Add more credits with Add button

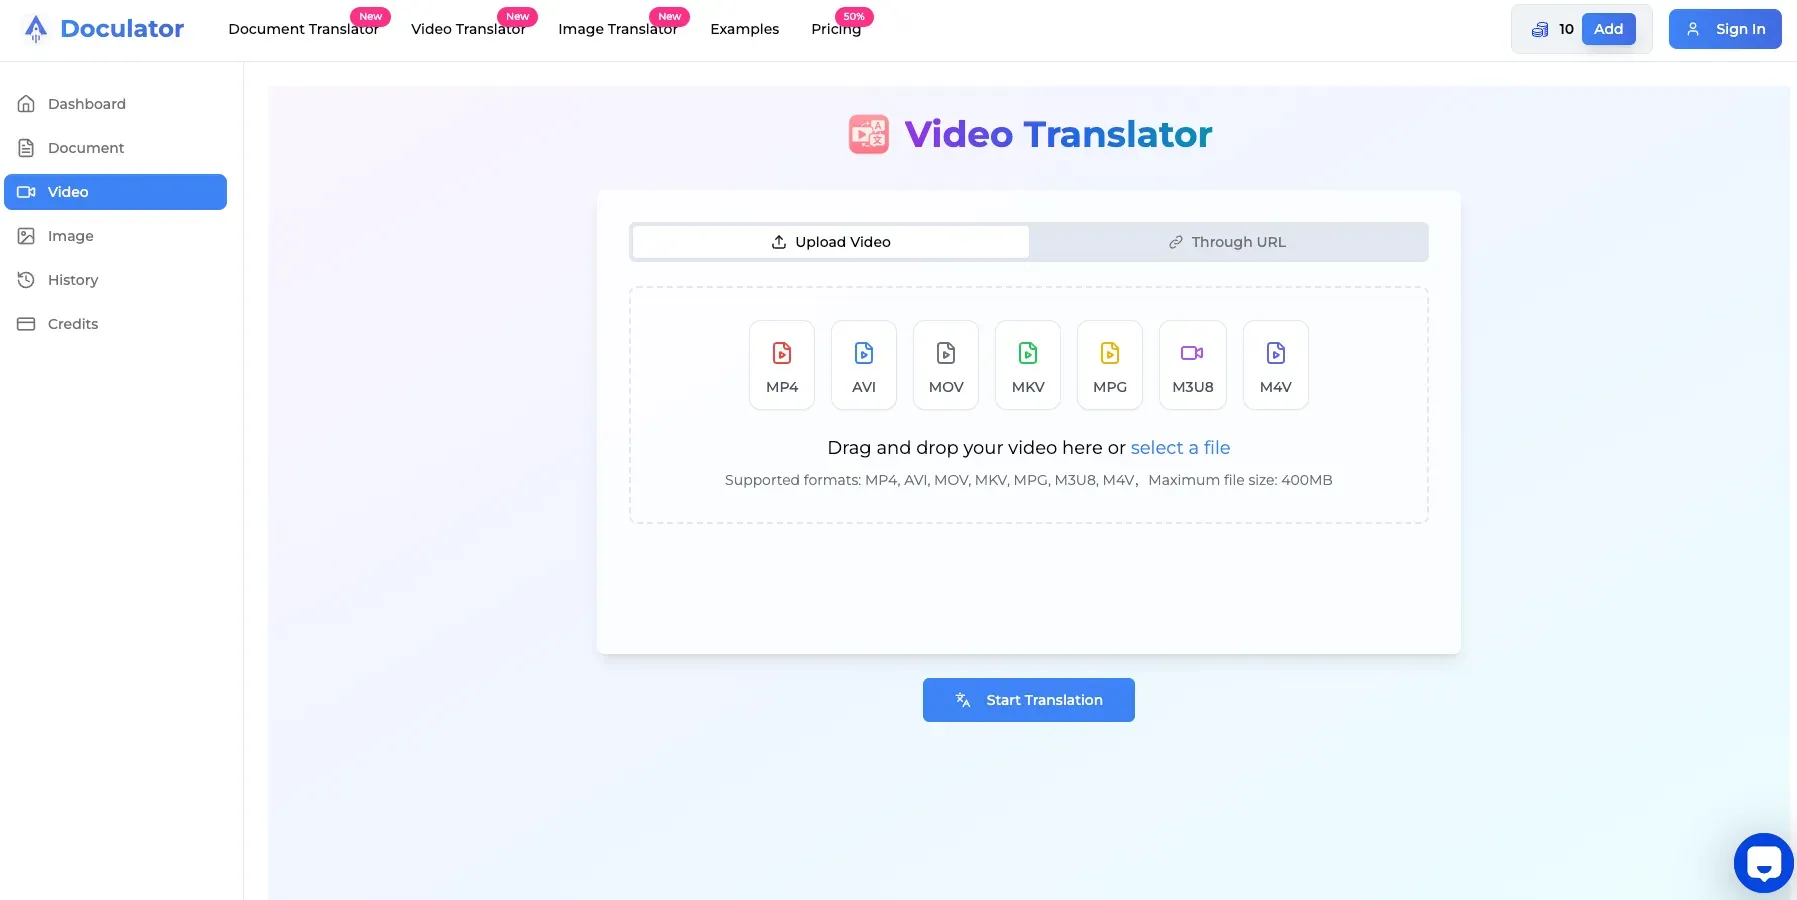click(x=1608, y=29)
